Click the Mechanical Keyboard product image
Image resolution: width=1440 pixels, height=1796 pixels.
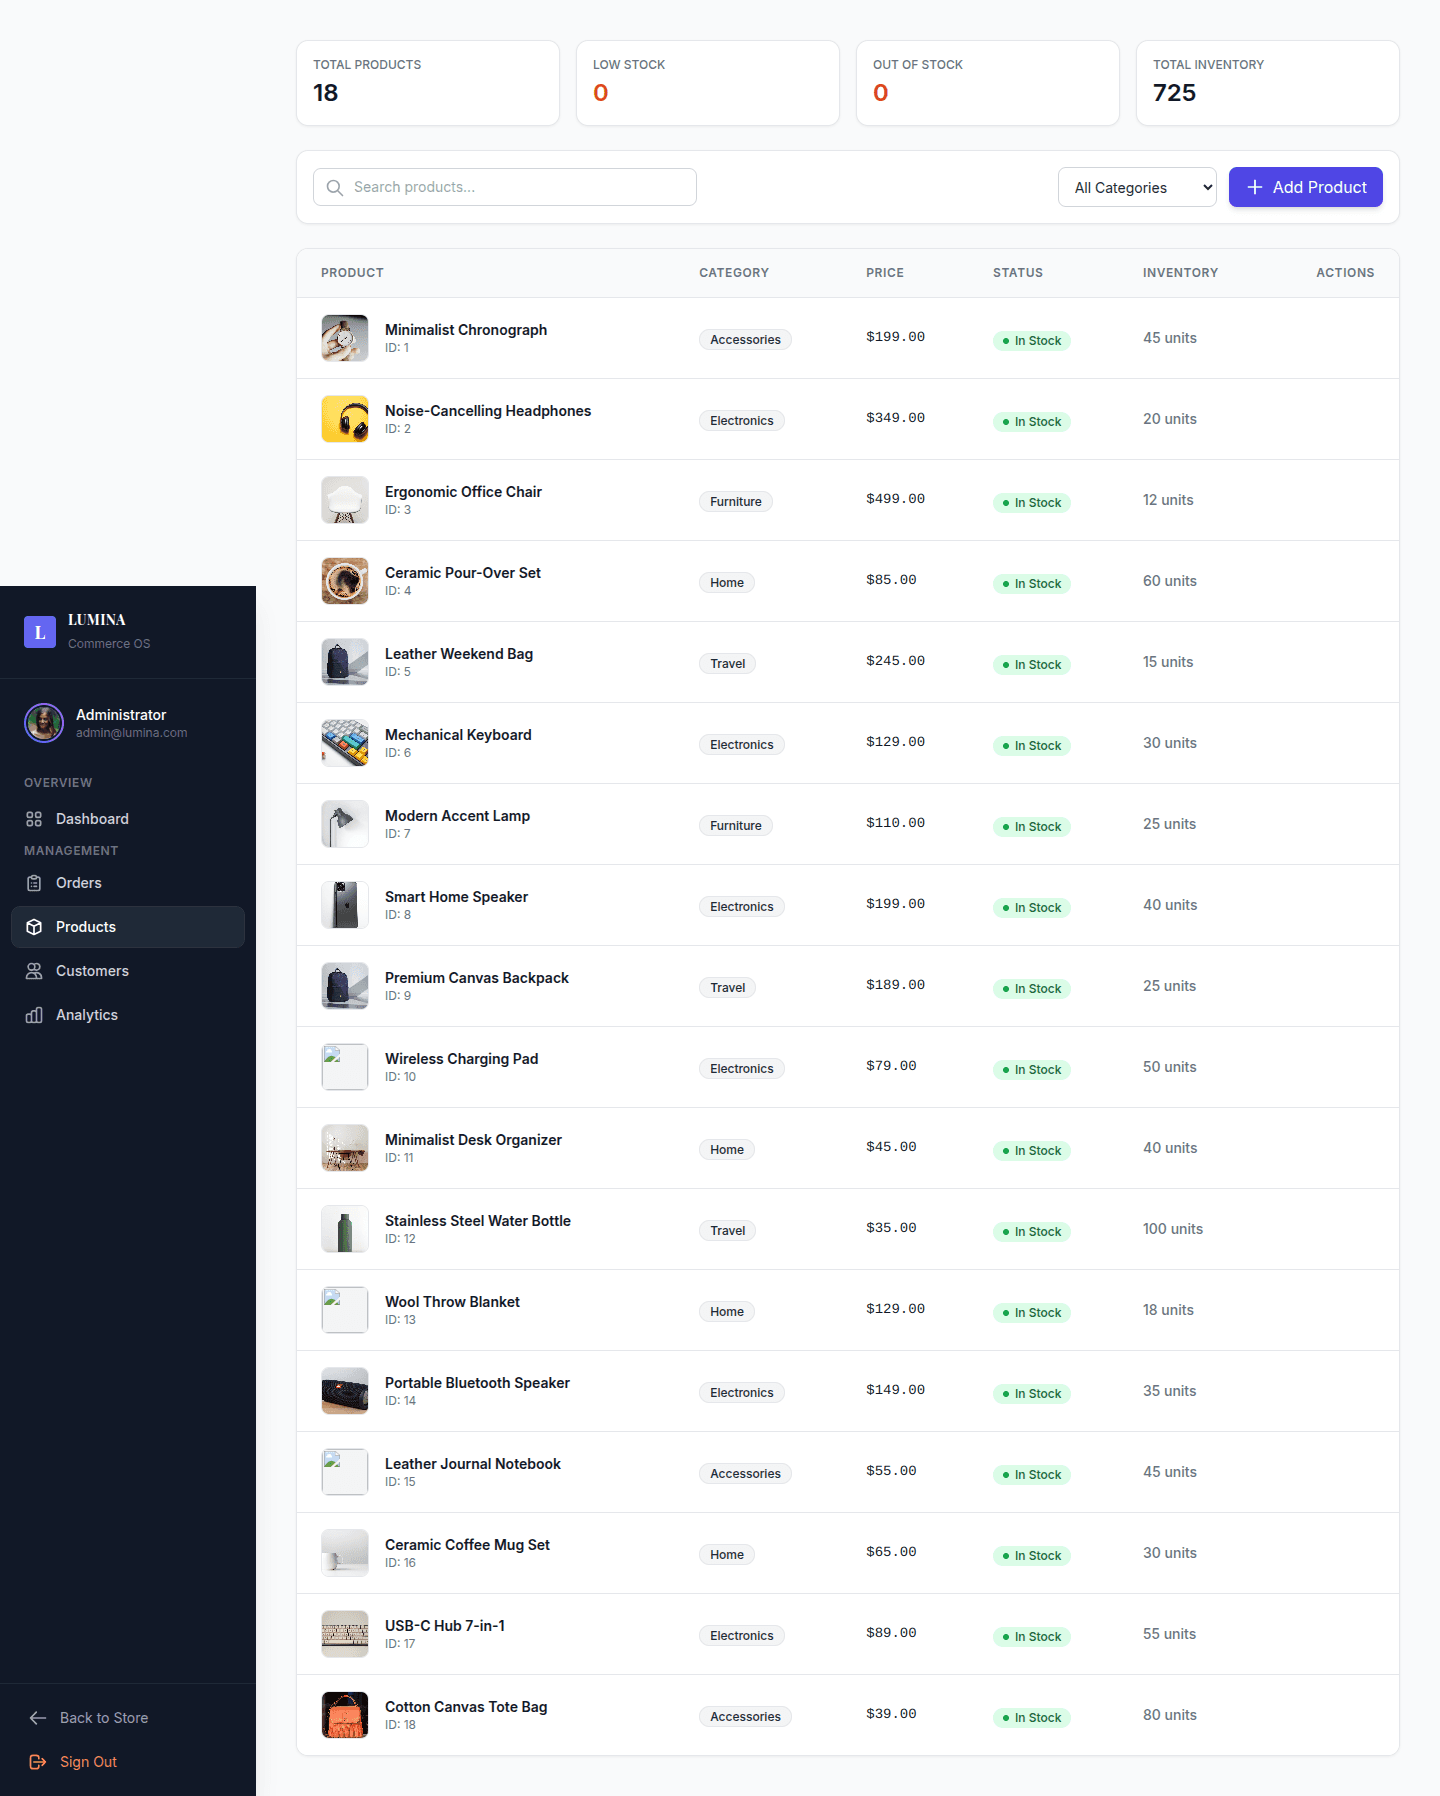345,743
